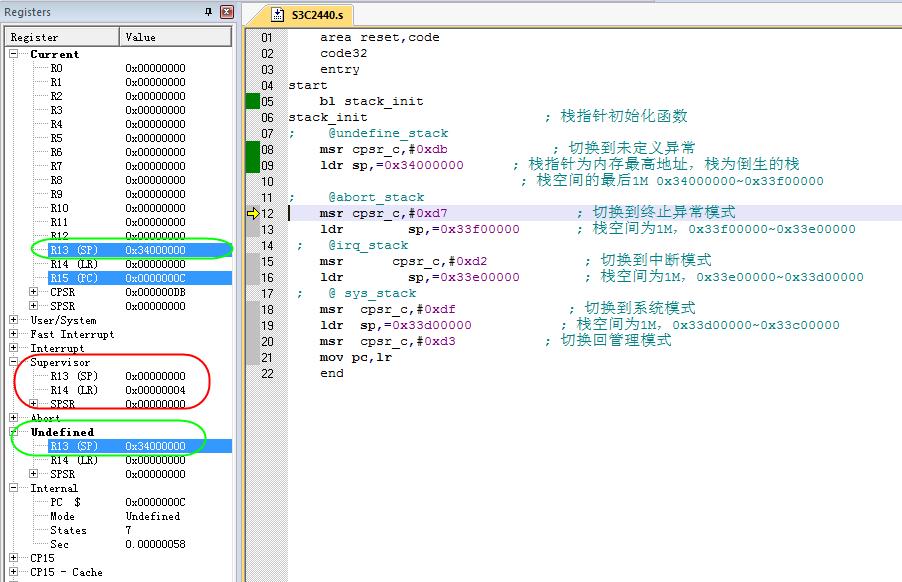This screenshot has width=902, height=582.
Task: Expand the Abort register group
Action: pyautogui.click(x=15, y=418)
